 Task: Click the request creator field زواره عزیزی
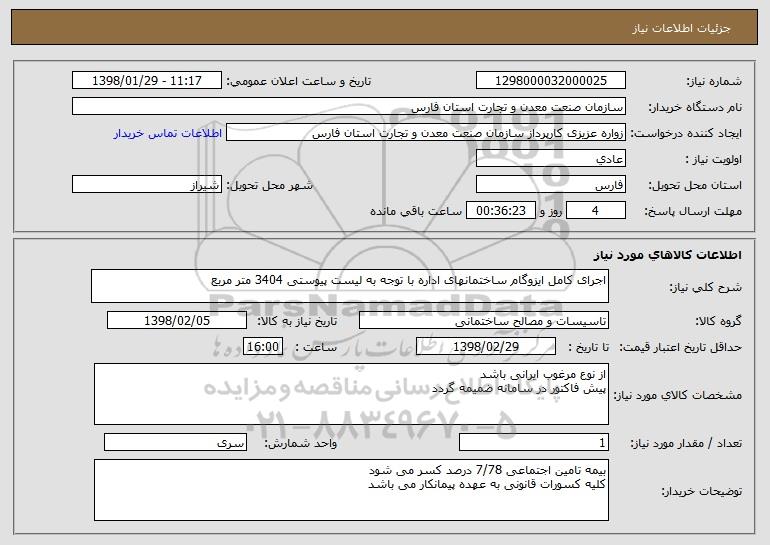click(426, 132)
